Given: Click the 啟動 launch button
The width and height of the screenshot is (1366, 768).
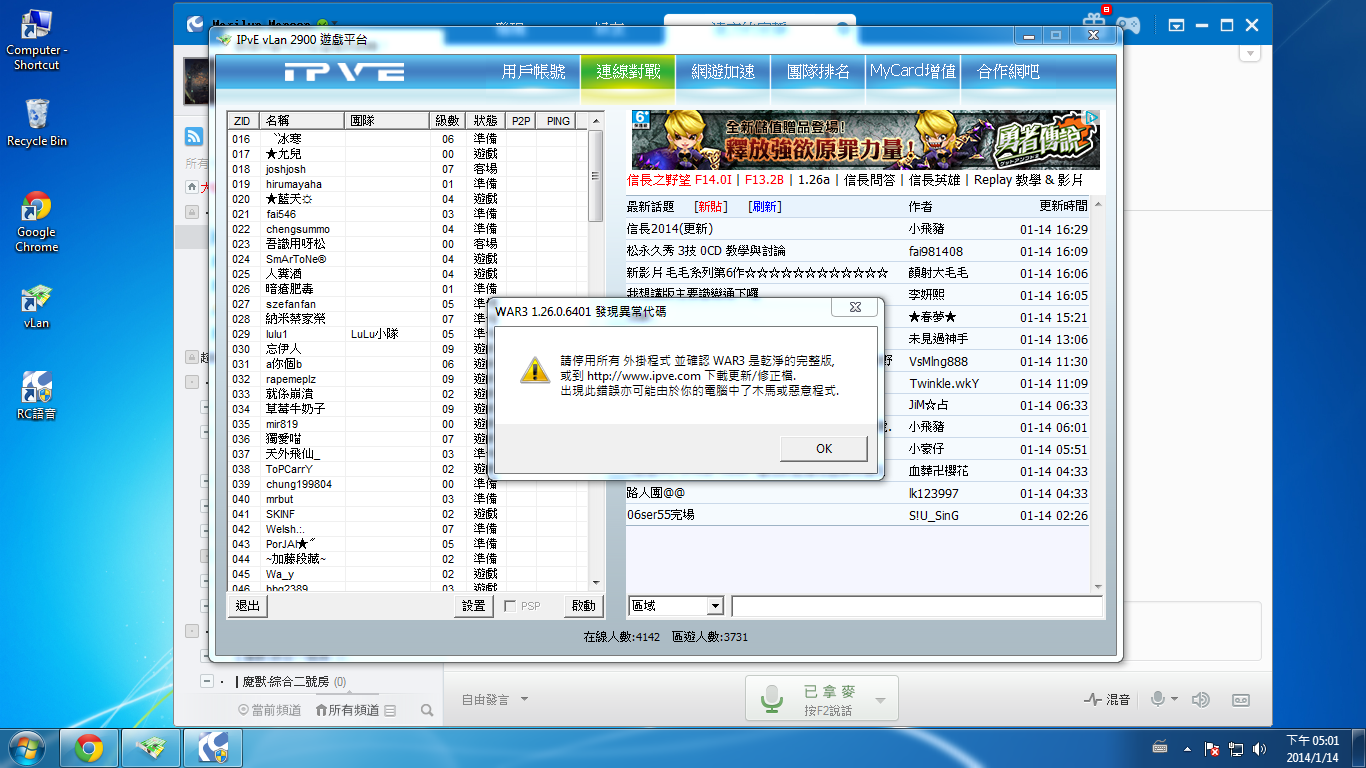Looking at the screenshot, I should tap(583, 606).
